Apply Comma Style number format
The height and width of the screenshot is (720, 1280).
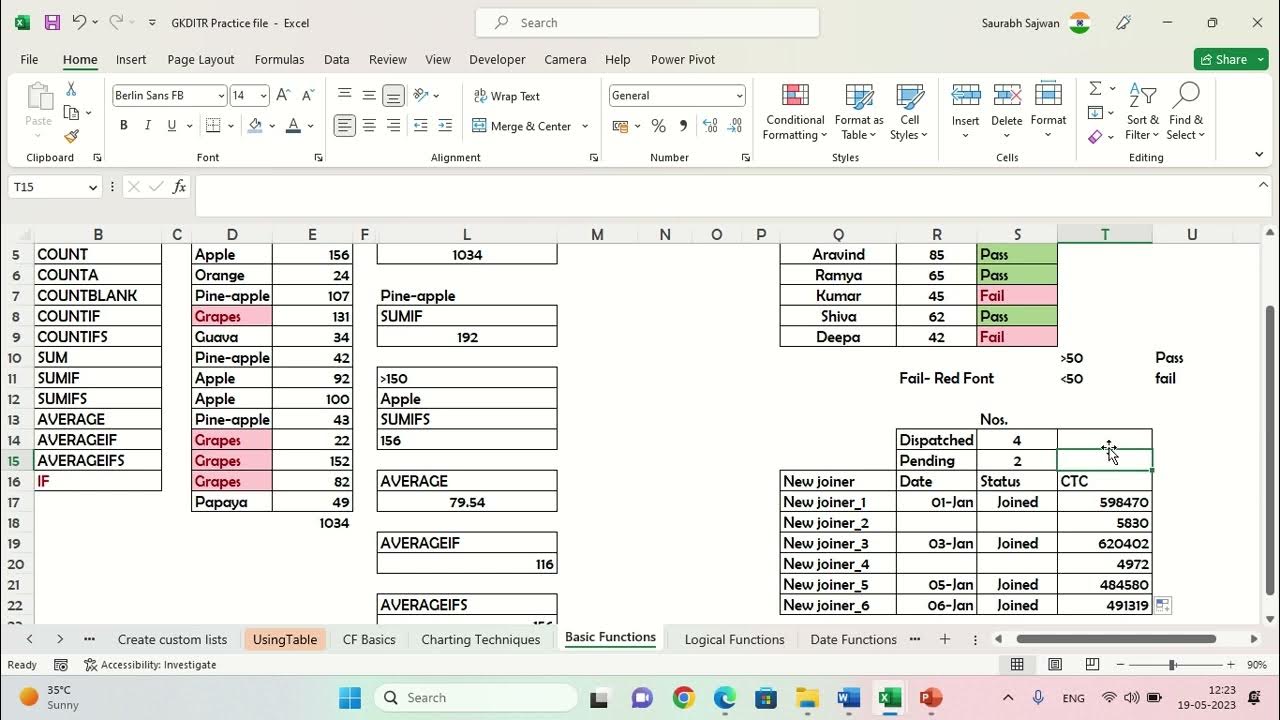[x=683, y=126]
